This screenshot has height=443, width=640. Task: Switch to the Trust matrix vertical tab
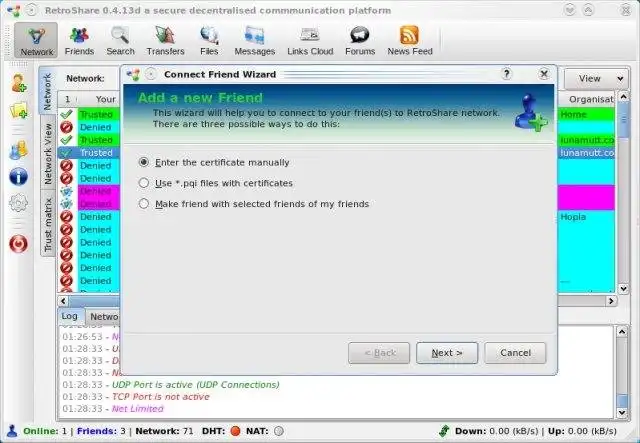(48, 225)
